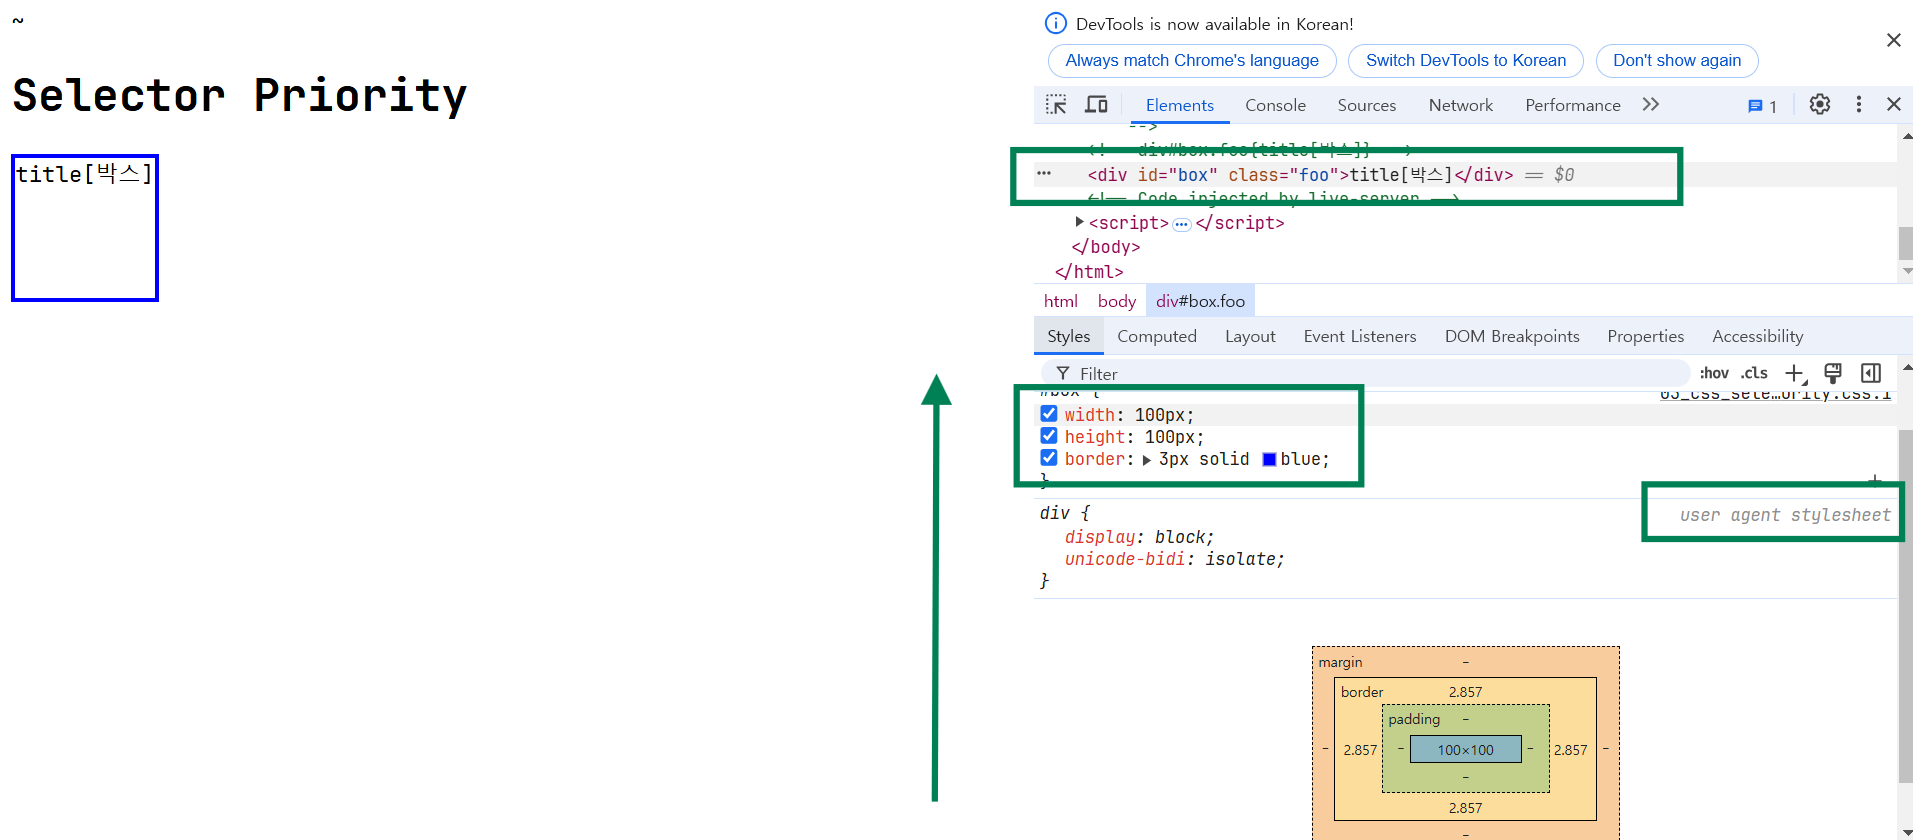
Task: Select the Styles pane tab
Action: [1068, 336]
